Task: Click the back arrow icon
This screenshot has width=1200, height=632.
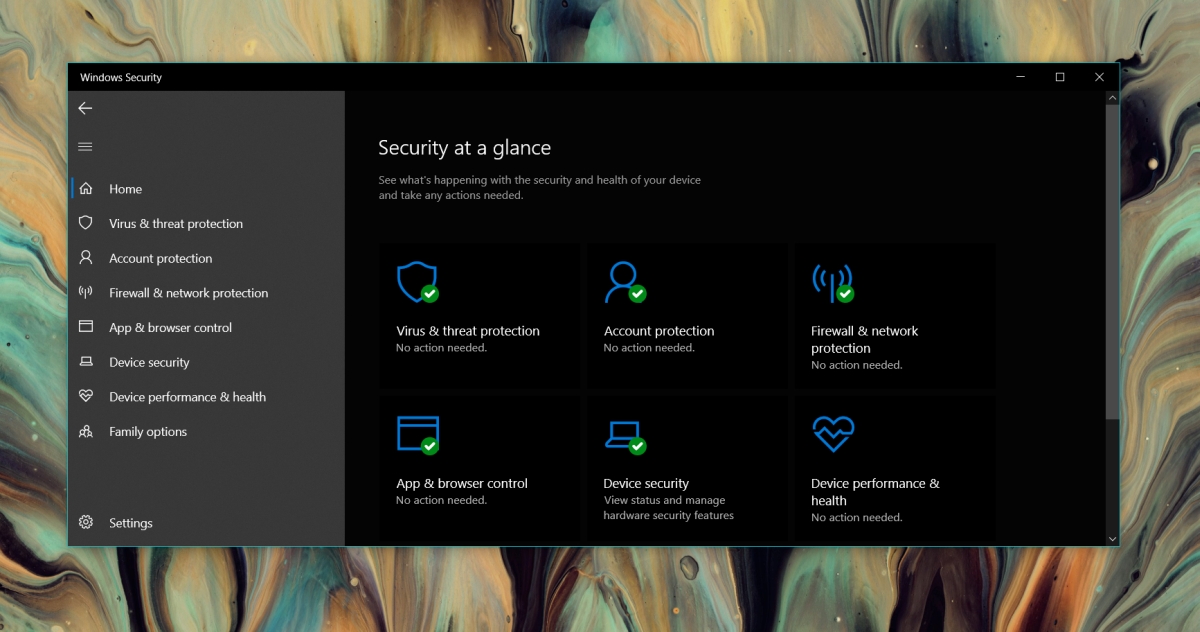Action: [85, 108]
